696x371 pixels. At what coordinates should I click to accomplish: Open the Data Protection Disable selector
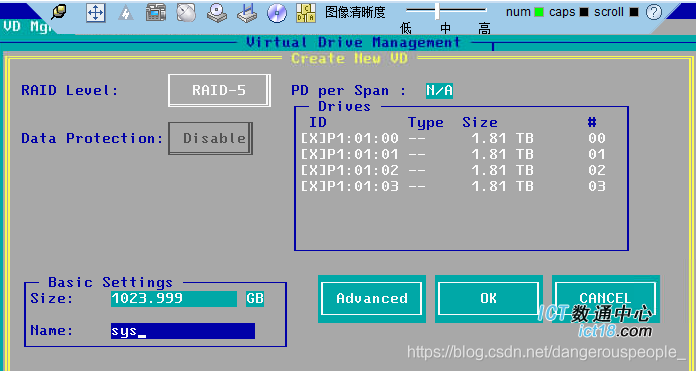pos(210,138)
